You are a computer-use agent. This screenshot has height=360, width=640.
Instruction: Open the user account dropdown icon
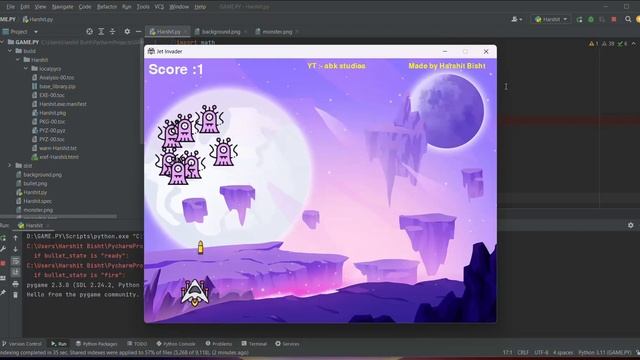coord(516,19)
